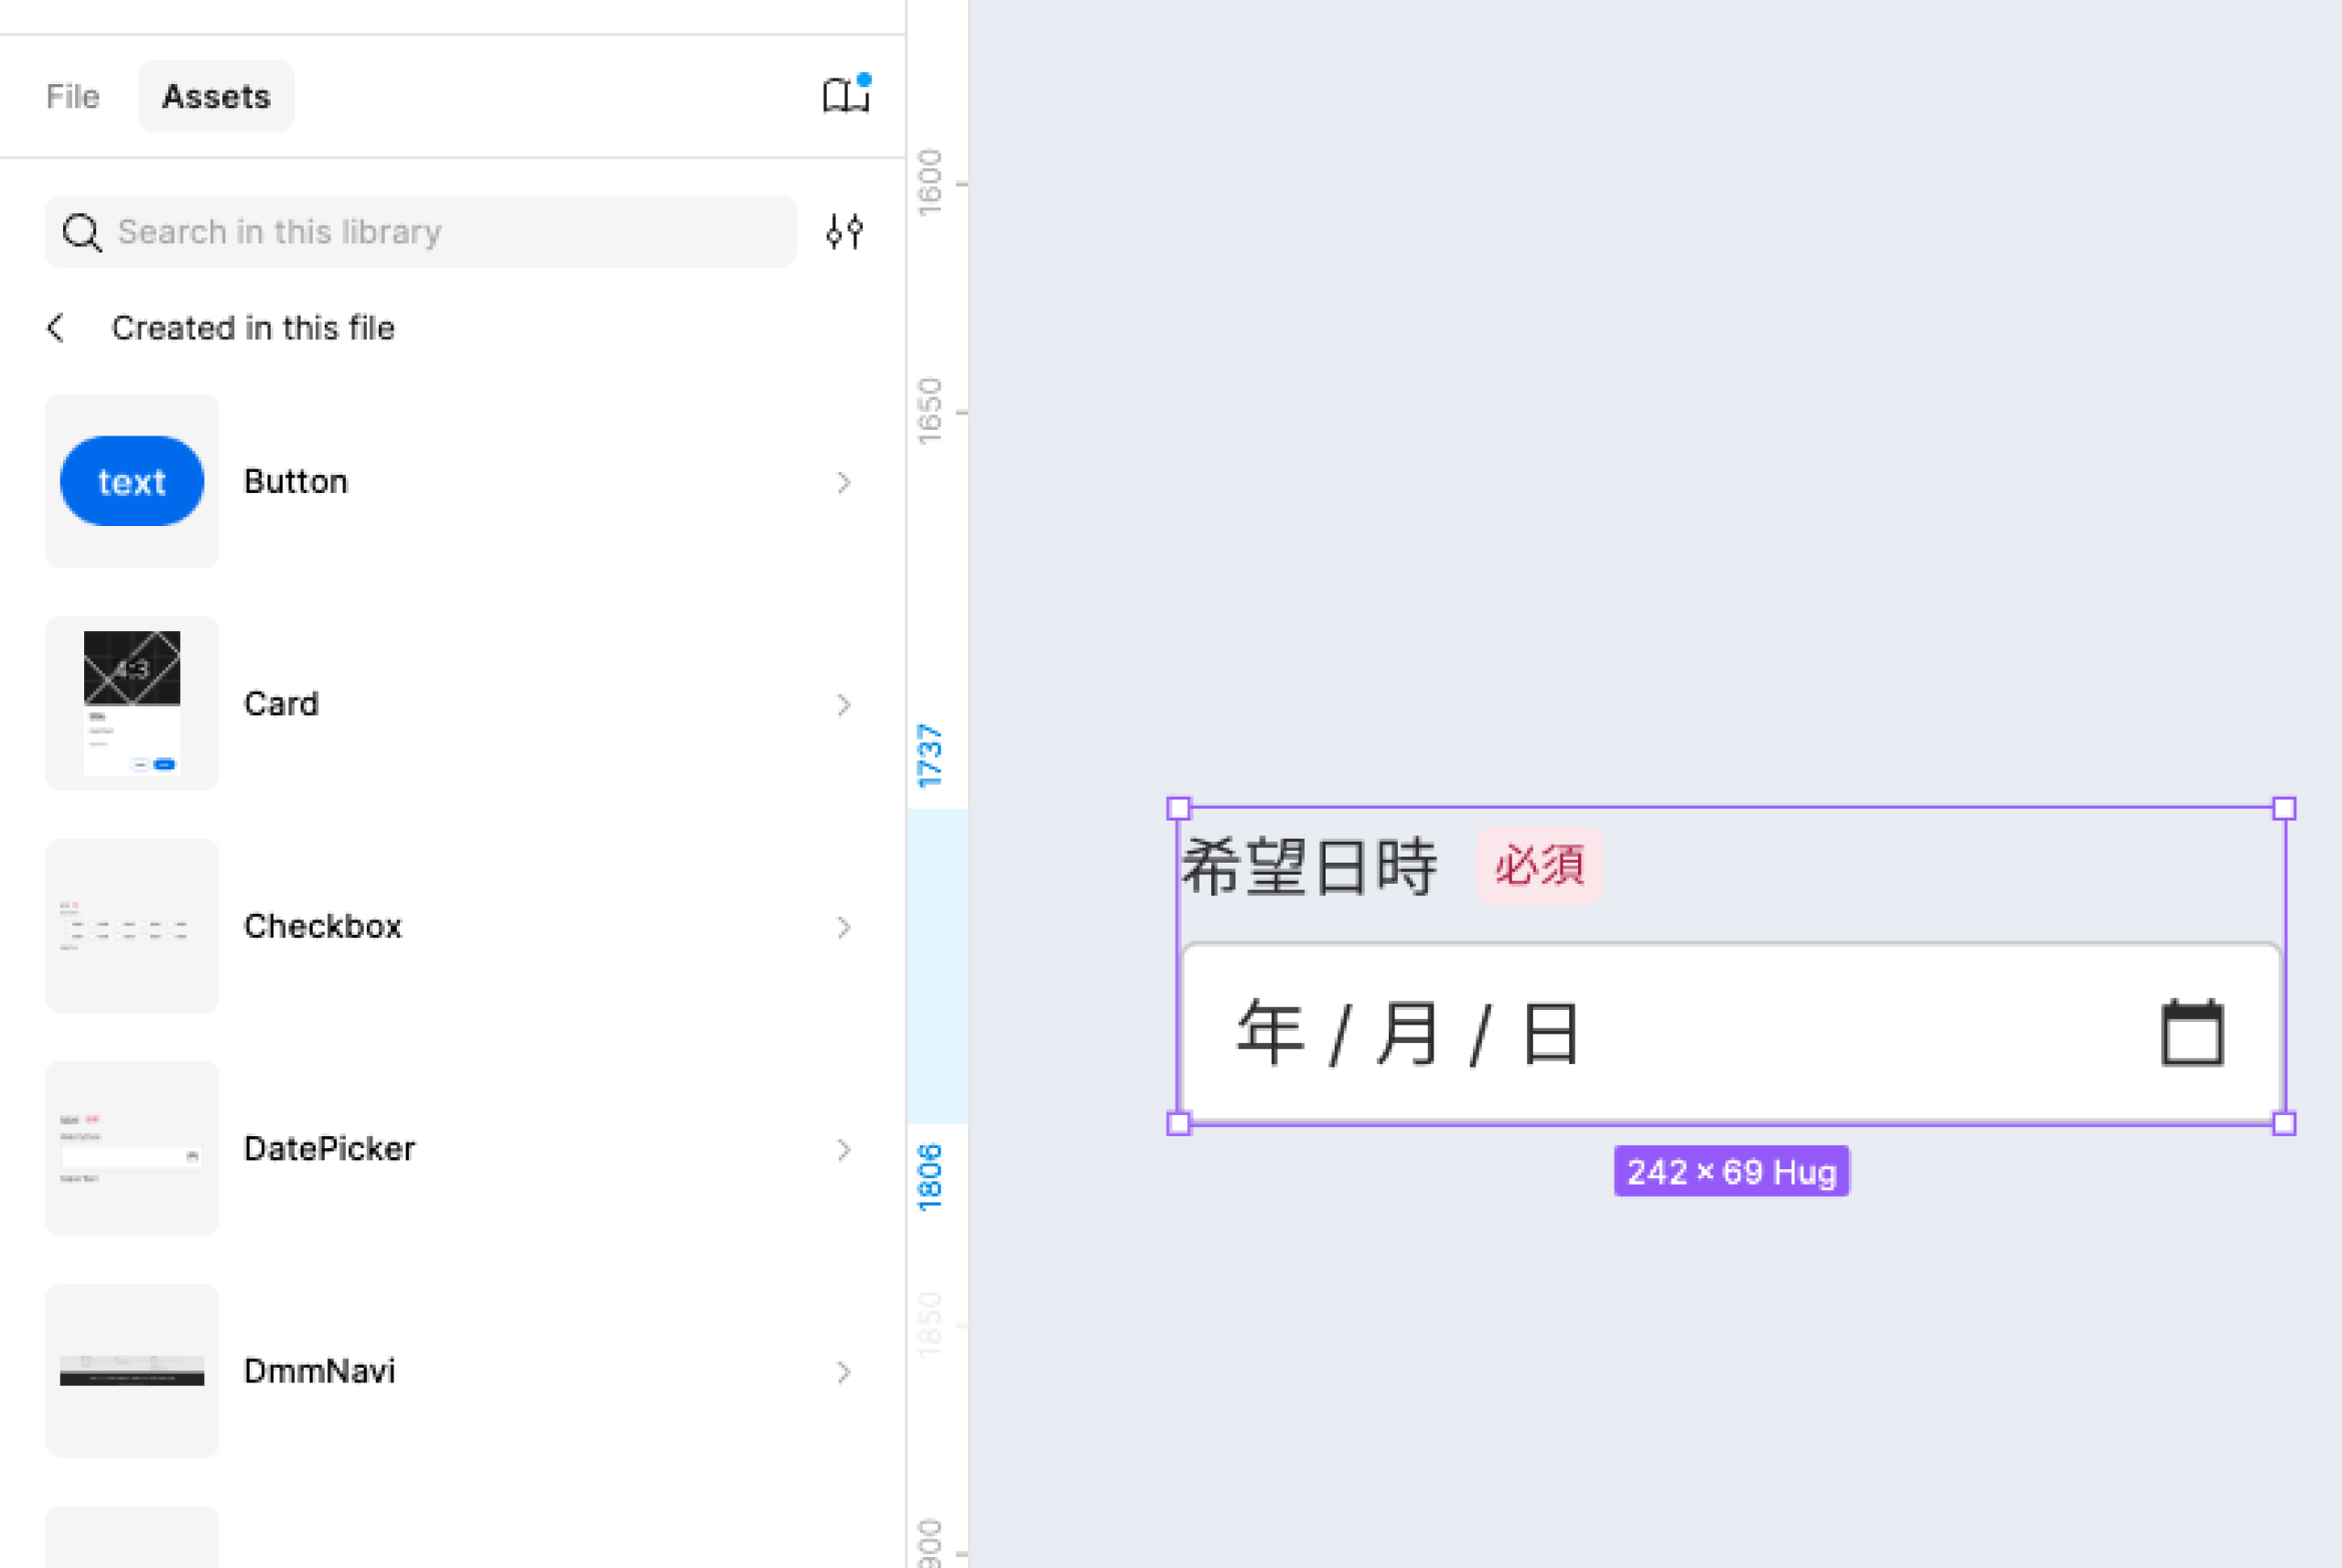Switch to the File tab
2342x1568 pixels.
tap(73, 96)
